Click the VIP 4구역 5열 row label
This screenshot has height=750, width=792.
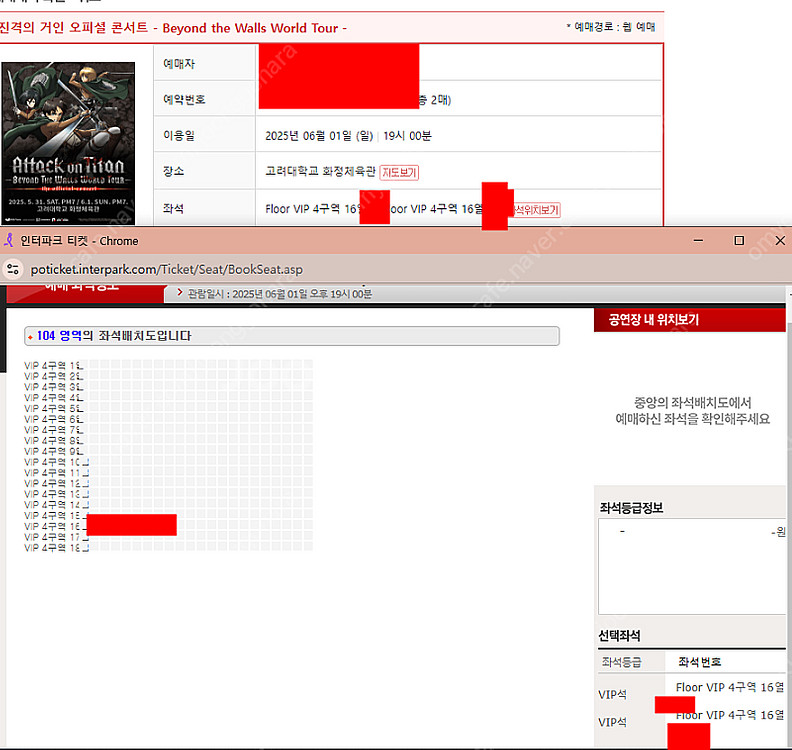tap(54, 408)
